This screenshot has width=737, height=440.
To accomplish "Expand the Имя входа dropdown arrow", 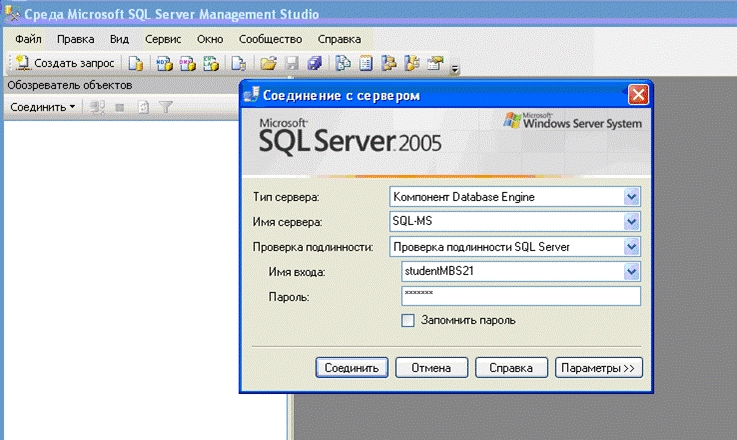I will pos(631,271).
